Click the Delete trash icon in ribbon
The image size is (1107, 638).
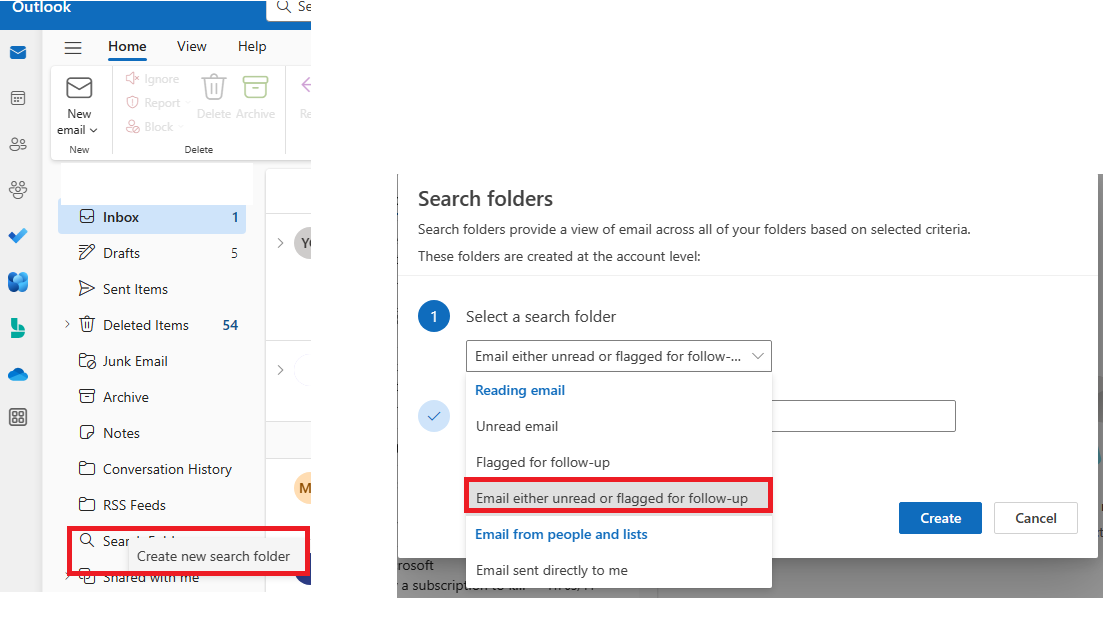point(214,88)
